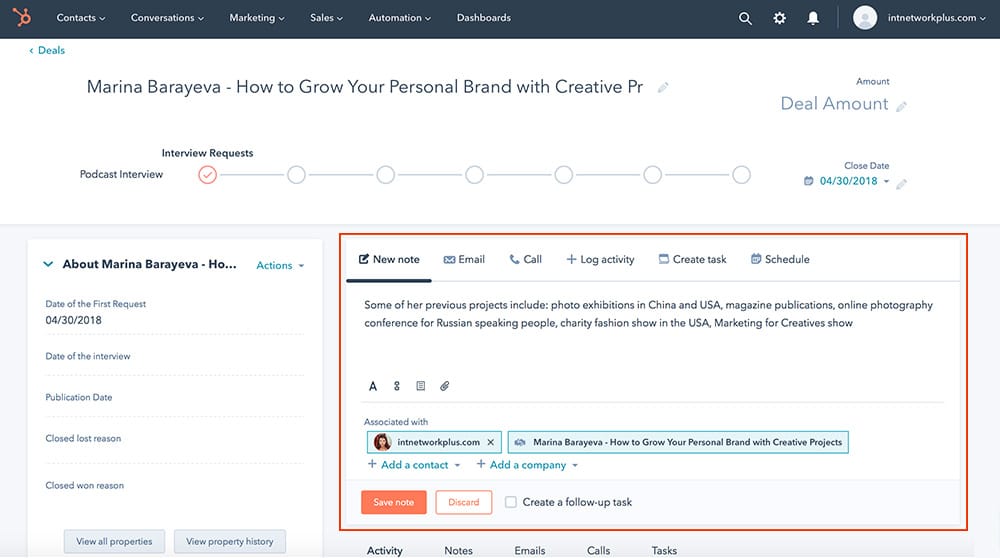
Task: Click the Deal Amount value
Action: [x=834, y=104]
